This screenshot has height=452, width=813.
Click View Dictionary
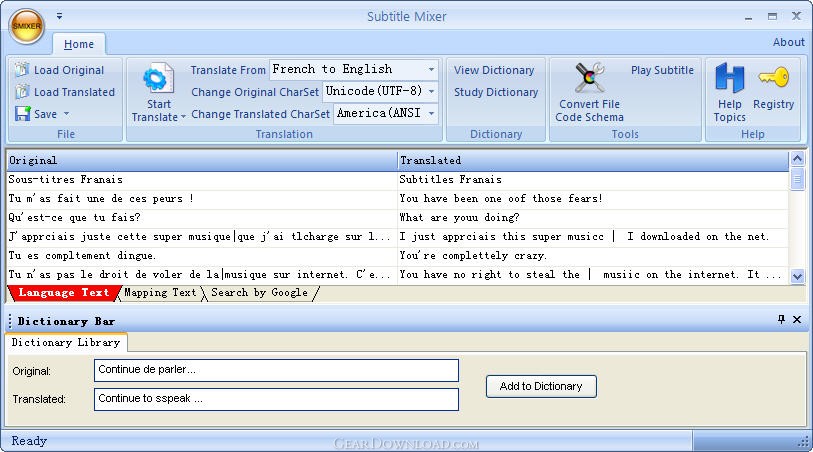pos(494,70)
